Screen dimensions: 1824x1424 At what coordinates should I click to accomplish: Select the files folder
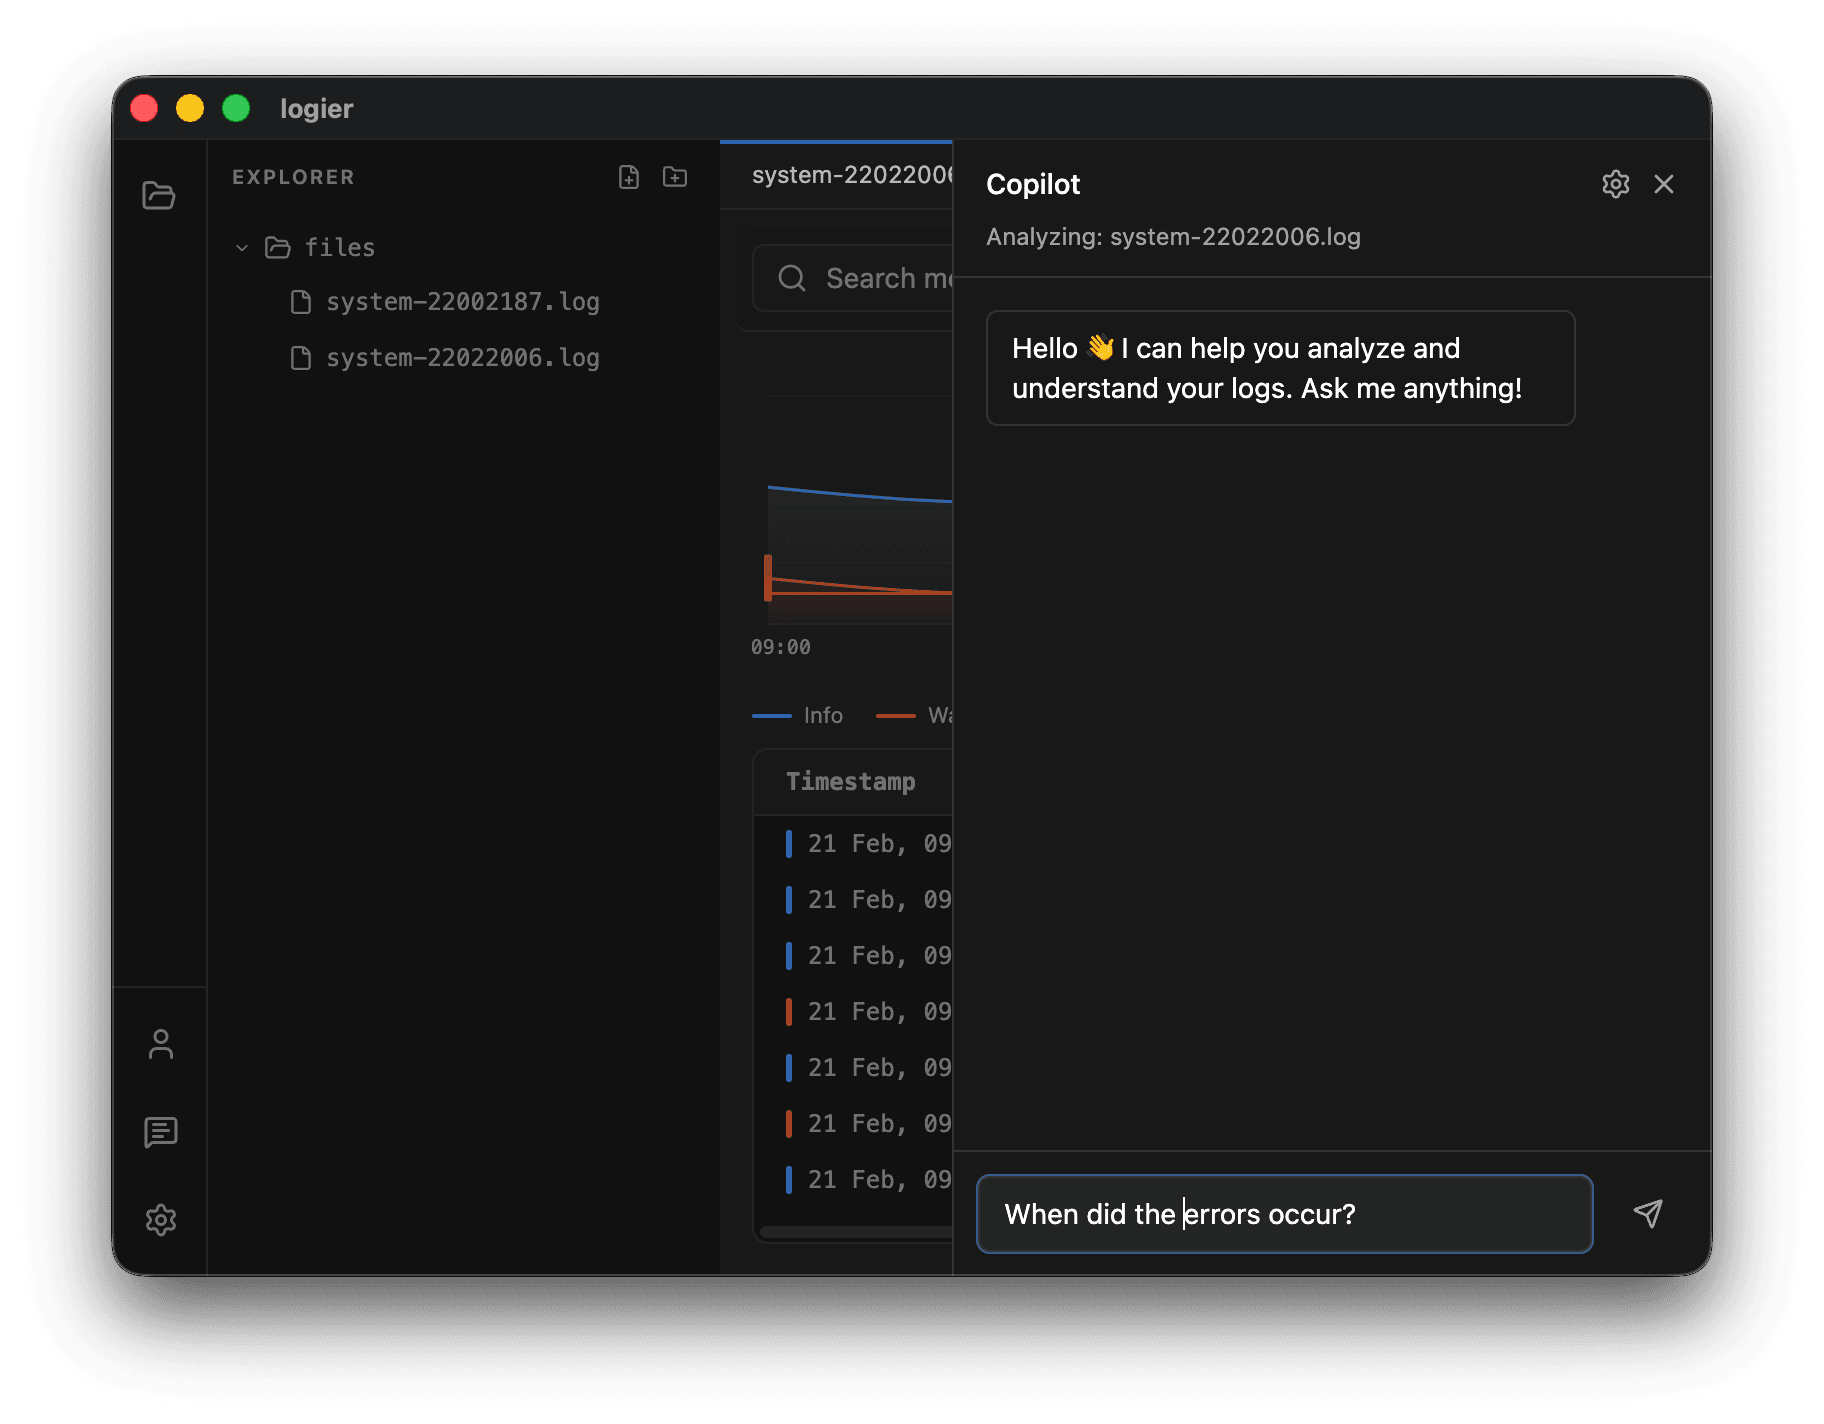[320, 247]
